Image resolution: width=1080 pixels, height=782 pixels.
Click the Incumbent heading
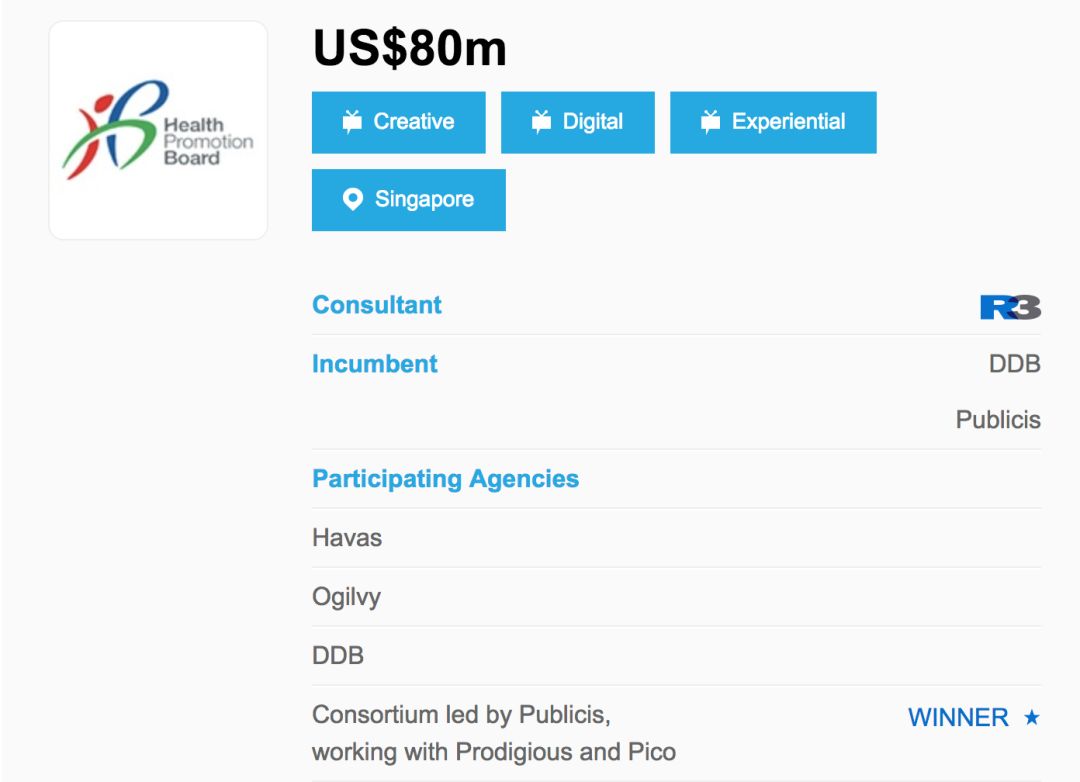pos(375,364)
